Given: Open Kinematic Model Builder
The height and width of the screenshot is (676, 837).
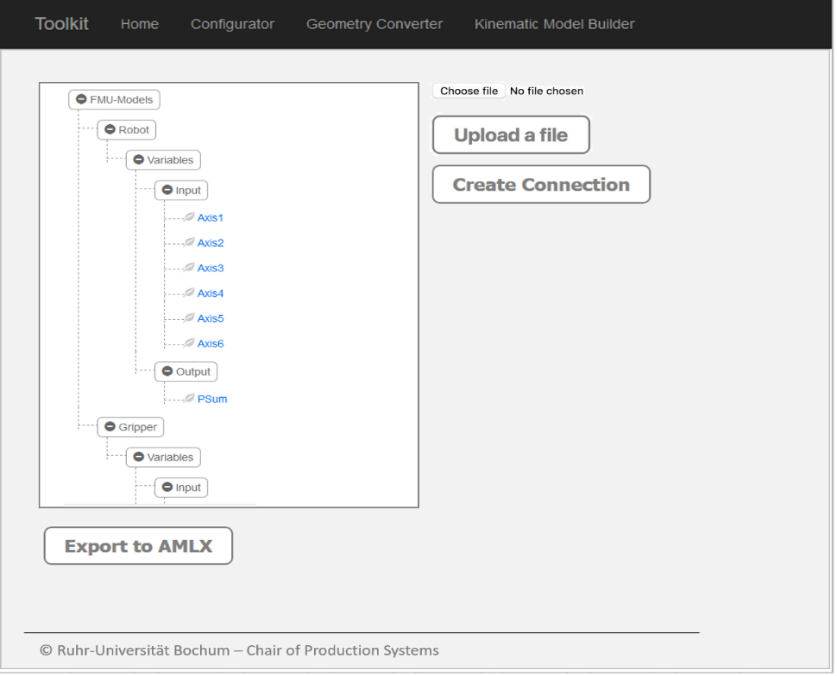Looking at the screenshot, I should (554, 24).
